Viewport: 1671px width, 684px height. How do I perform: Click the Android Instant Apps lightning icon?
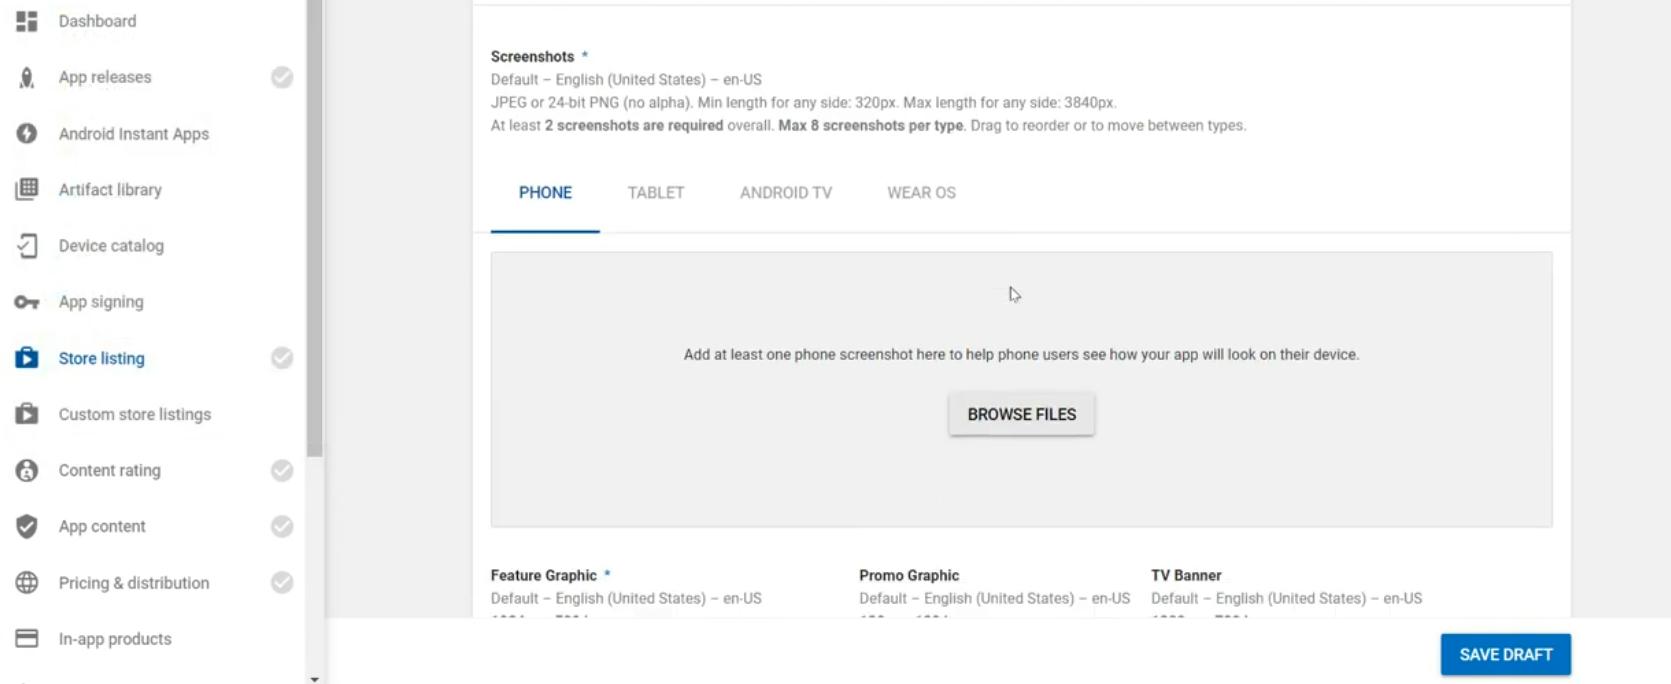(x=27, y=134)
